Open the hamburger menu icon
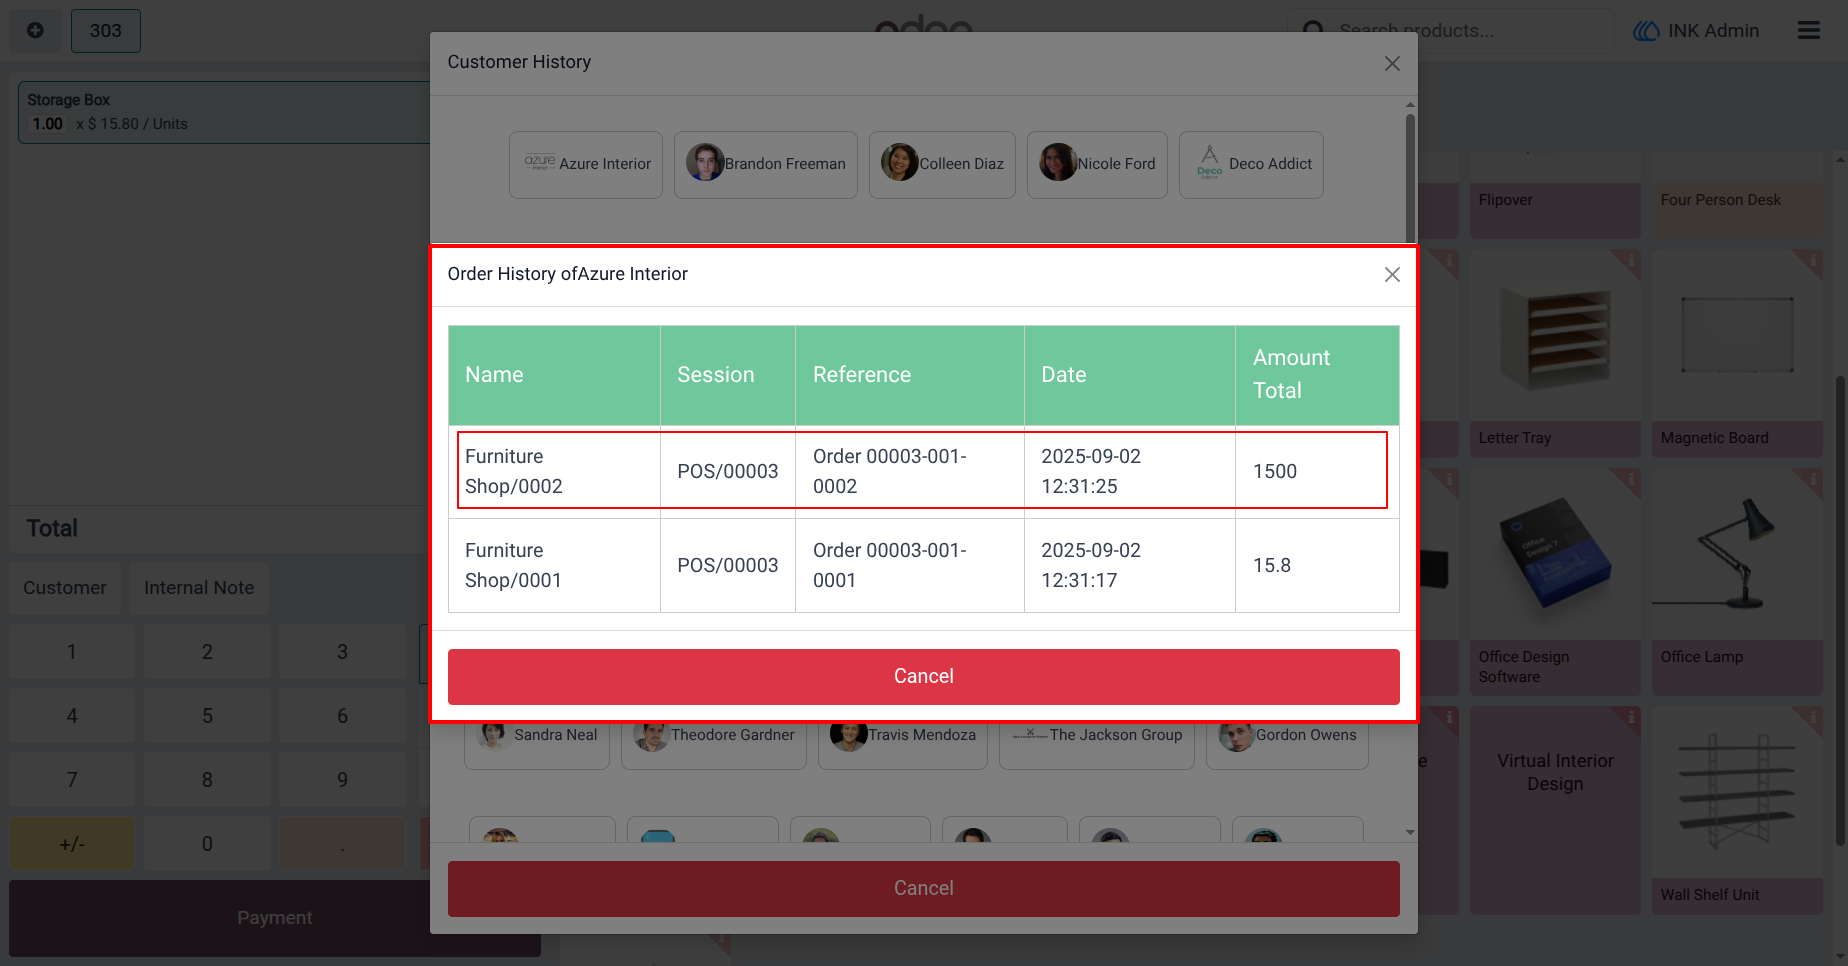 [x=1809, y=31]
